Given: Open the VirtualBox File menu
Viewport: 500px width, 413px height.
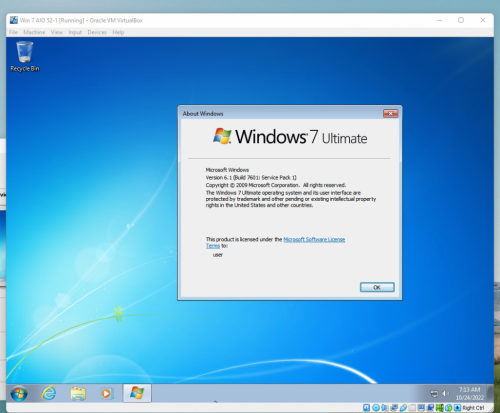Looking at the screenshot, I should (13, 32).
